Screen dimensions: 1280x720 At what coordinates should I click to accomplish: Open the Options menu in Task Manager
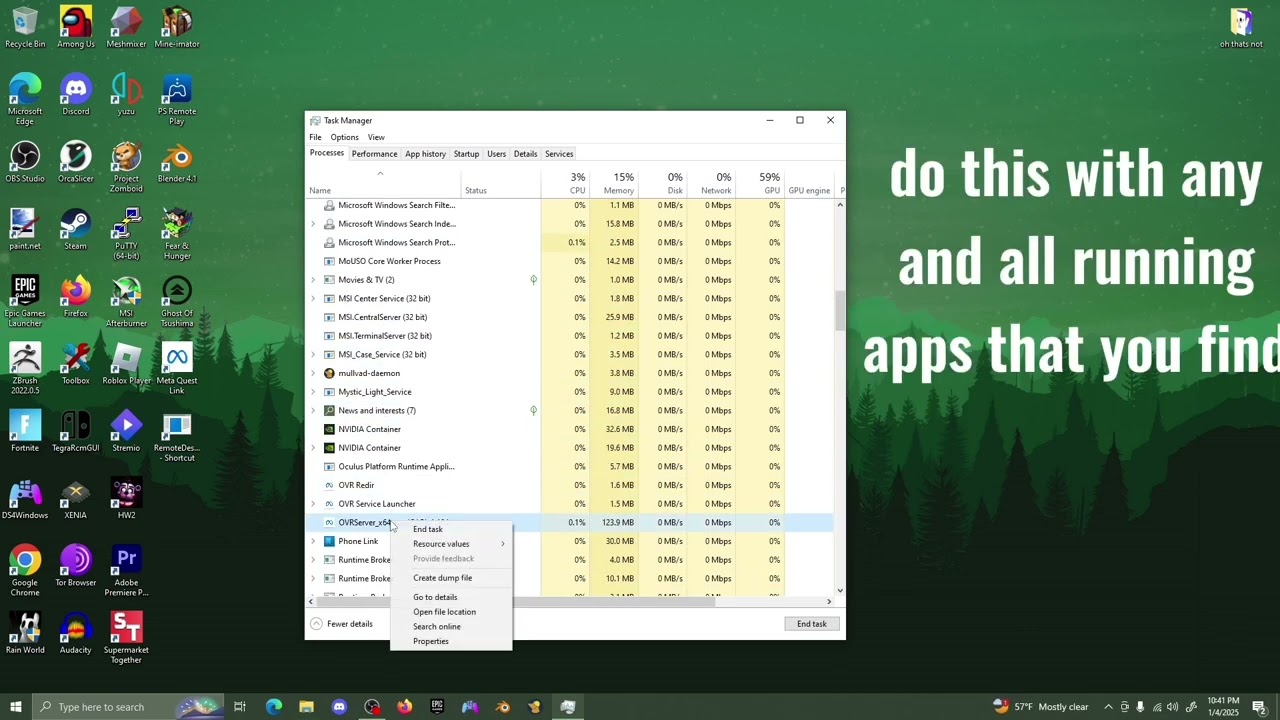tap(344, 137)
